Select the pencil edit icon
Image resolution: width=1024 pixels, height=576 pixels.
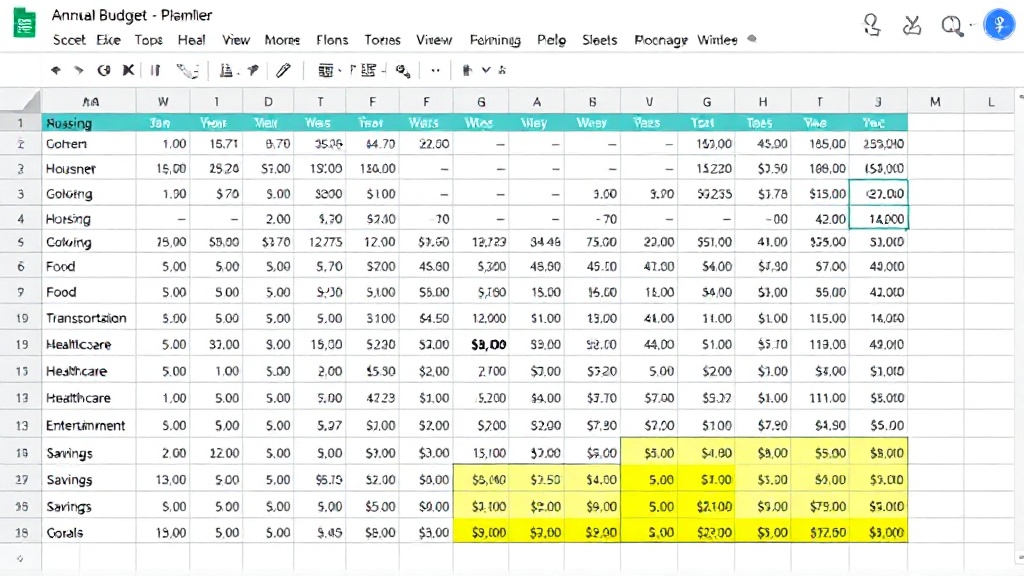click(283, 70)
